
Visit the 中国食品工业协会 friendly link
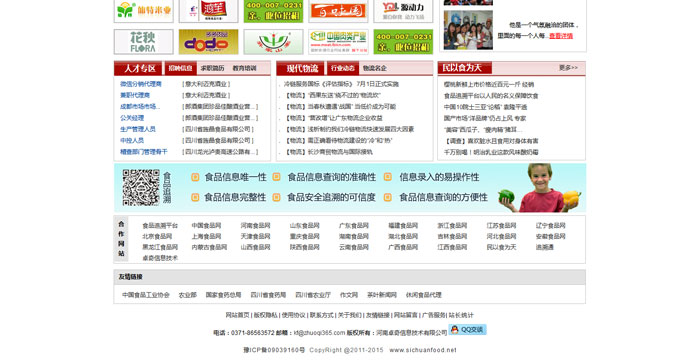click(x=146, y=295)
